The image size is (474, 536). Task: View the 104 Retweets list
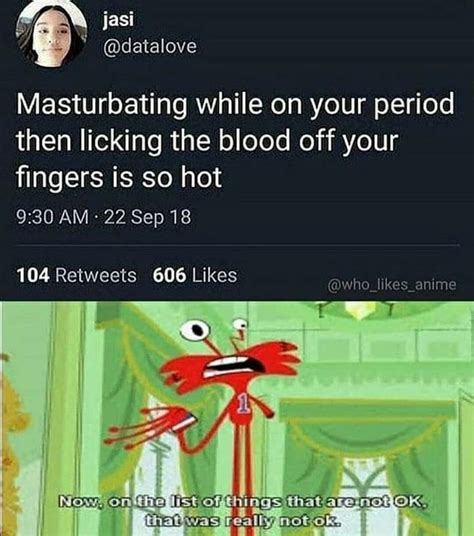(x=77, y=276)
